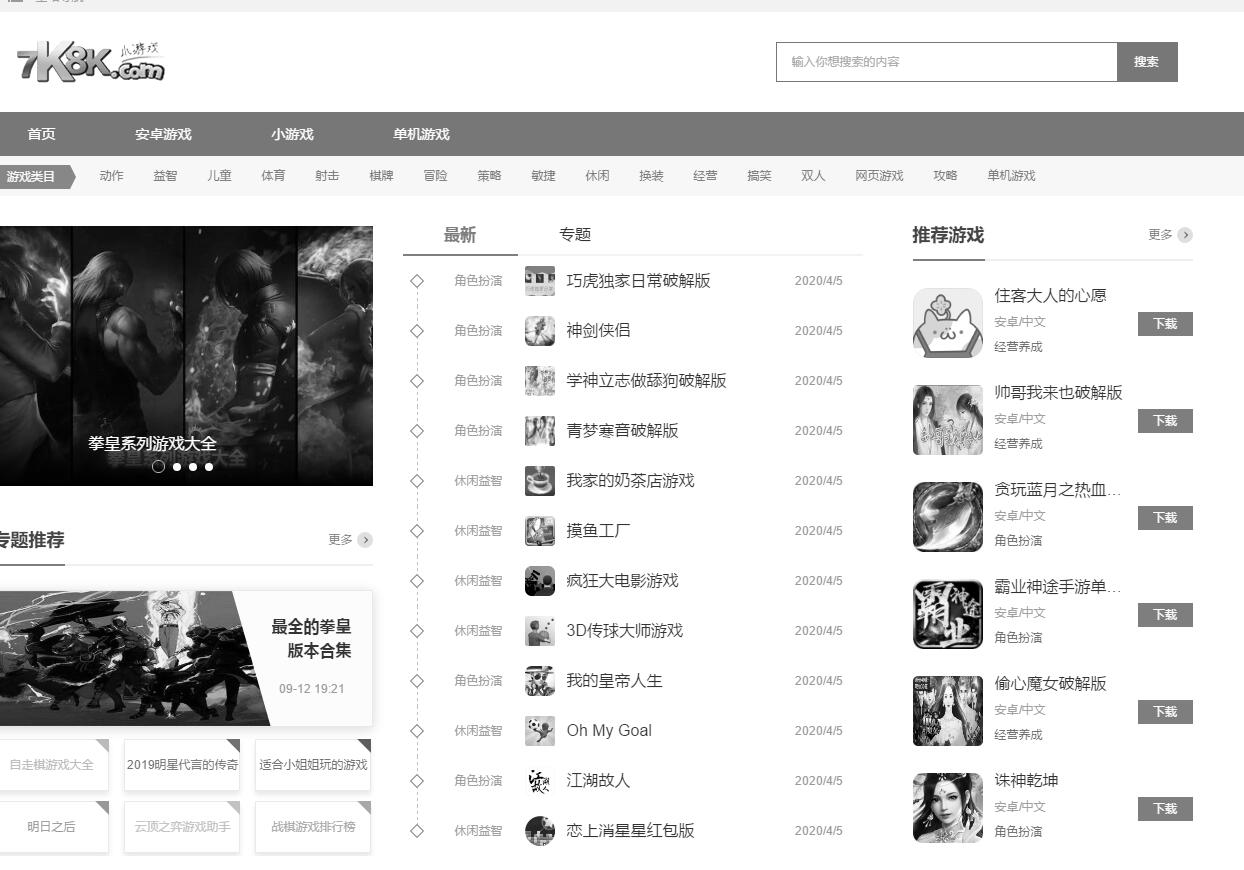The image size is (1244, 870).
Task: Choose the 棋牌 game category
Action: point(381,176)
